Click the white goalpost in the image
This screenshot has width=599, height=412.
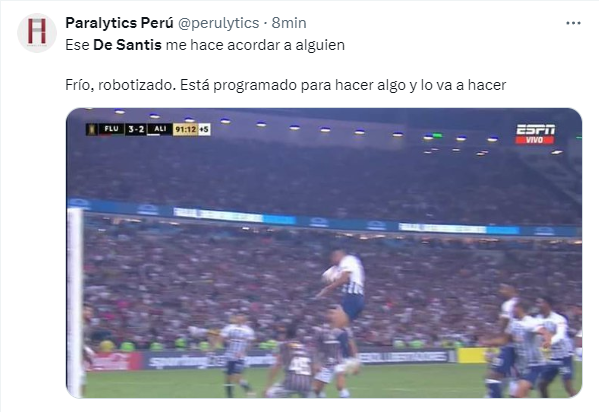click(x=75, y=302)
